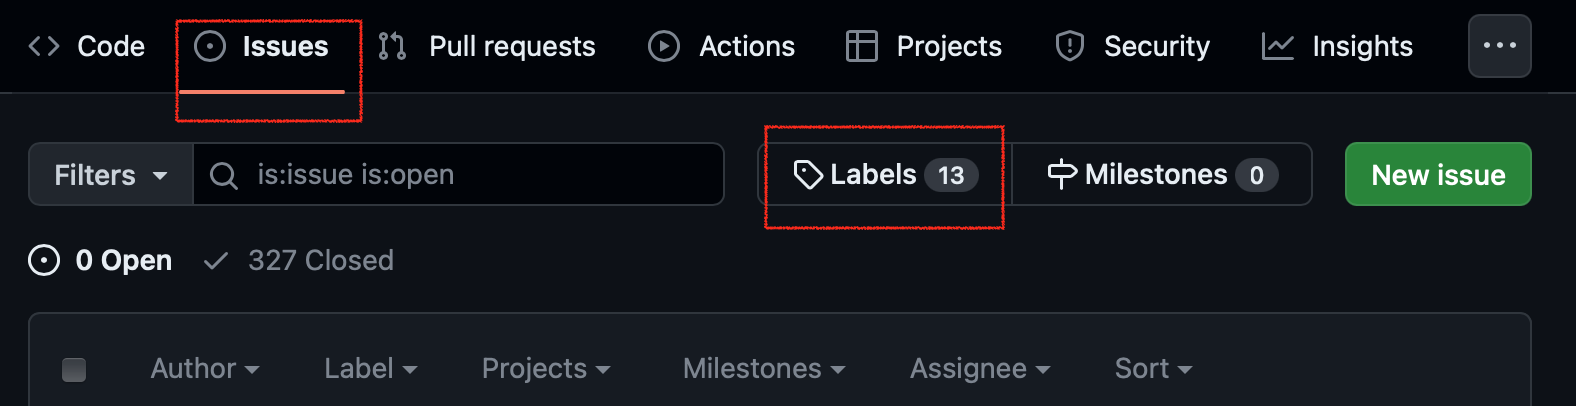Open the Sort dropdown menu
The width and height of the screenshot is (1576, 406).
click(x=1153, y=369)
